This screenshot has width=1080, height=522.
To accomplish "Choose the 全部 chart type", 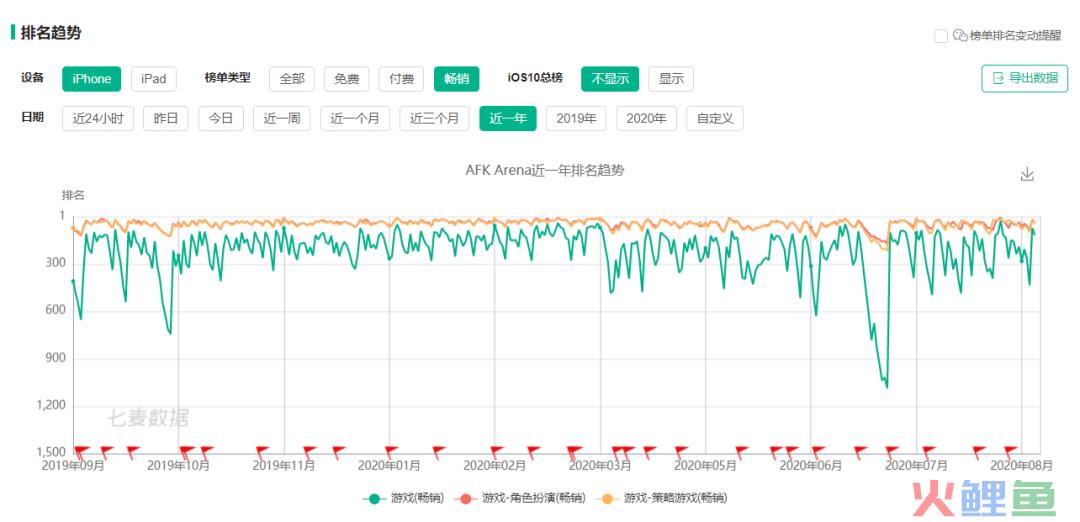I will (291, 79).
